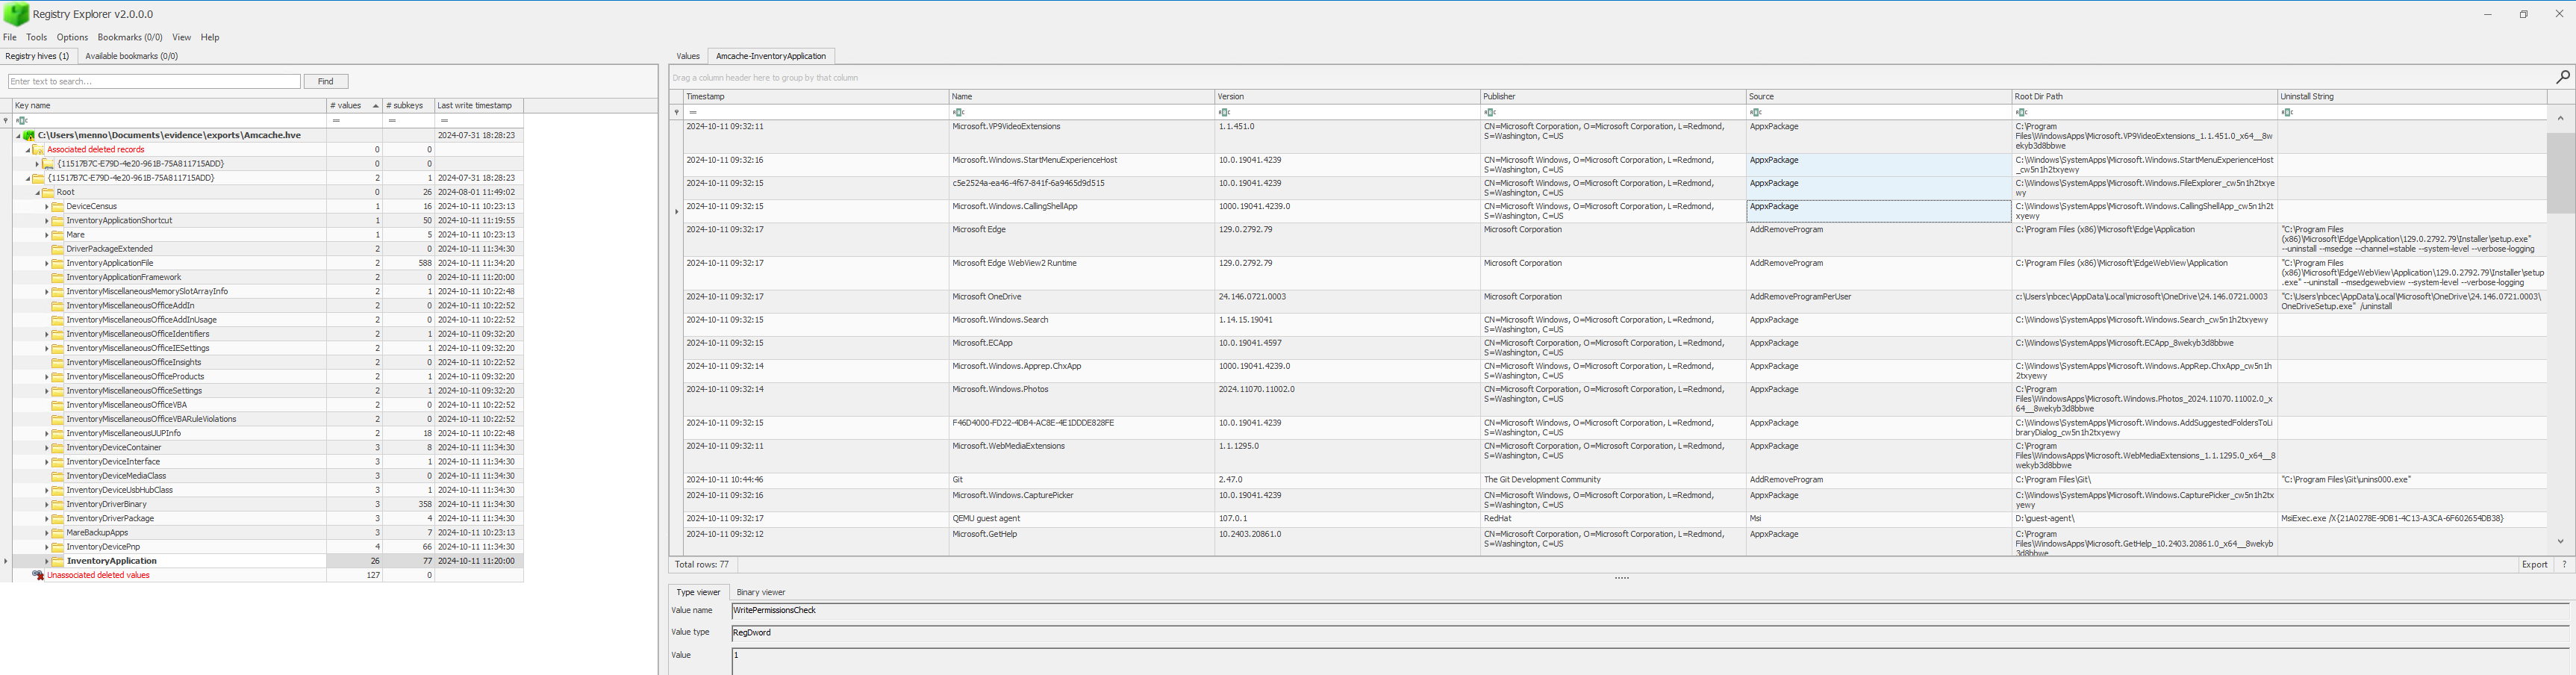Click the help question mark button beside Export

2563,564
